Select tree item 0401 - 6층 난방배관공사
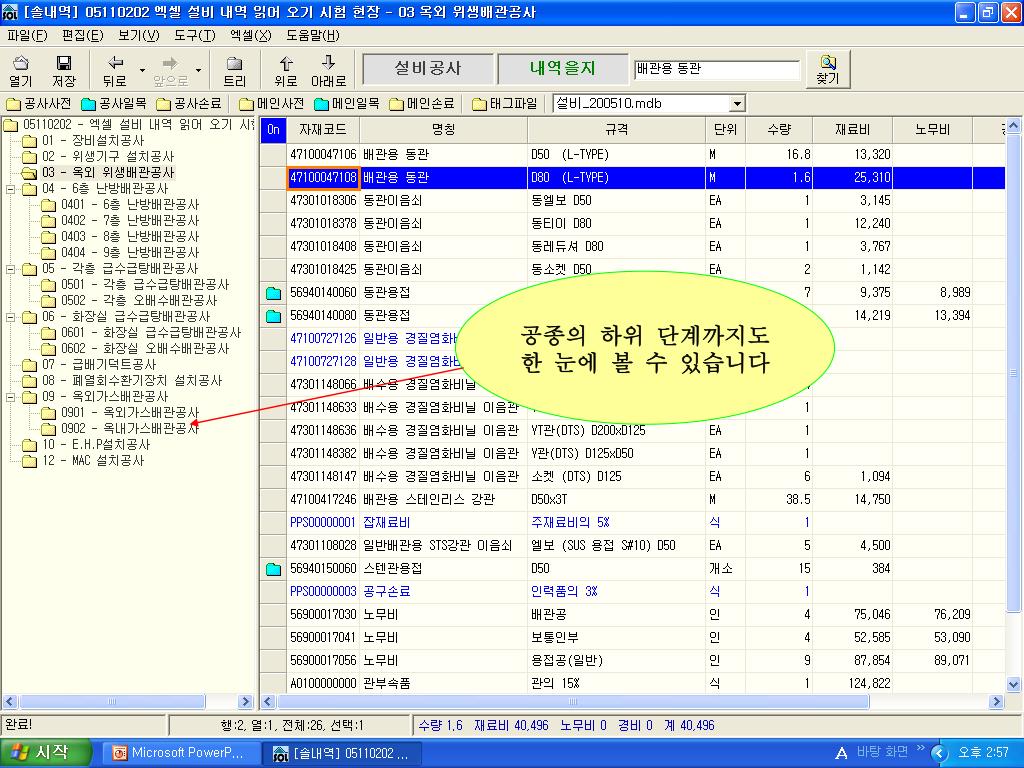The image size is (1024, 768). click(x=130, y=205)
